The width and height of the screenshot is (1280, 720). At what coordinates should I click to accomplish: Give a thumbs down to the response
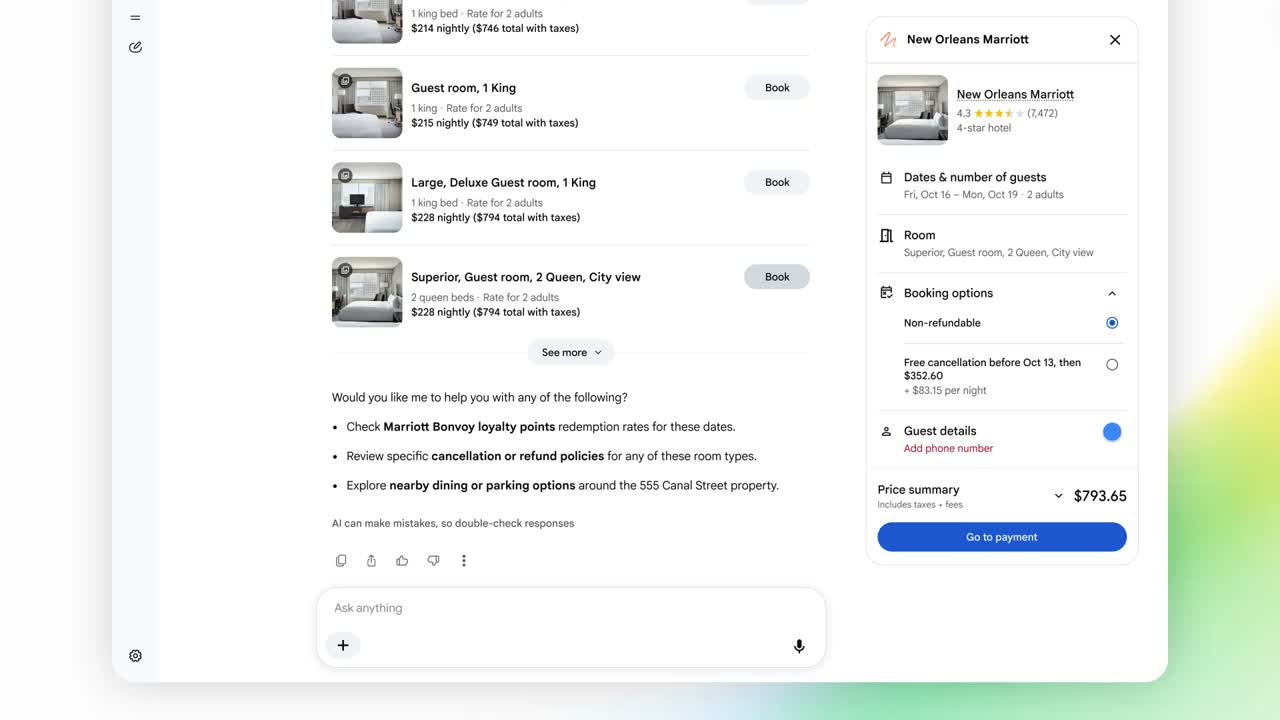pos(433,561)
